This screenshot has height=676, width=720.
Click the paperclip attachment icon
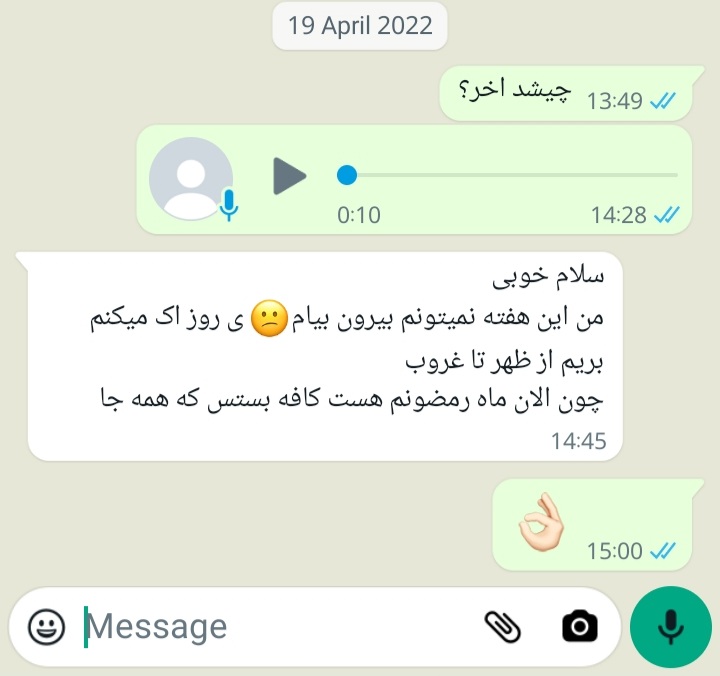click(x=503, y=627)
